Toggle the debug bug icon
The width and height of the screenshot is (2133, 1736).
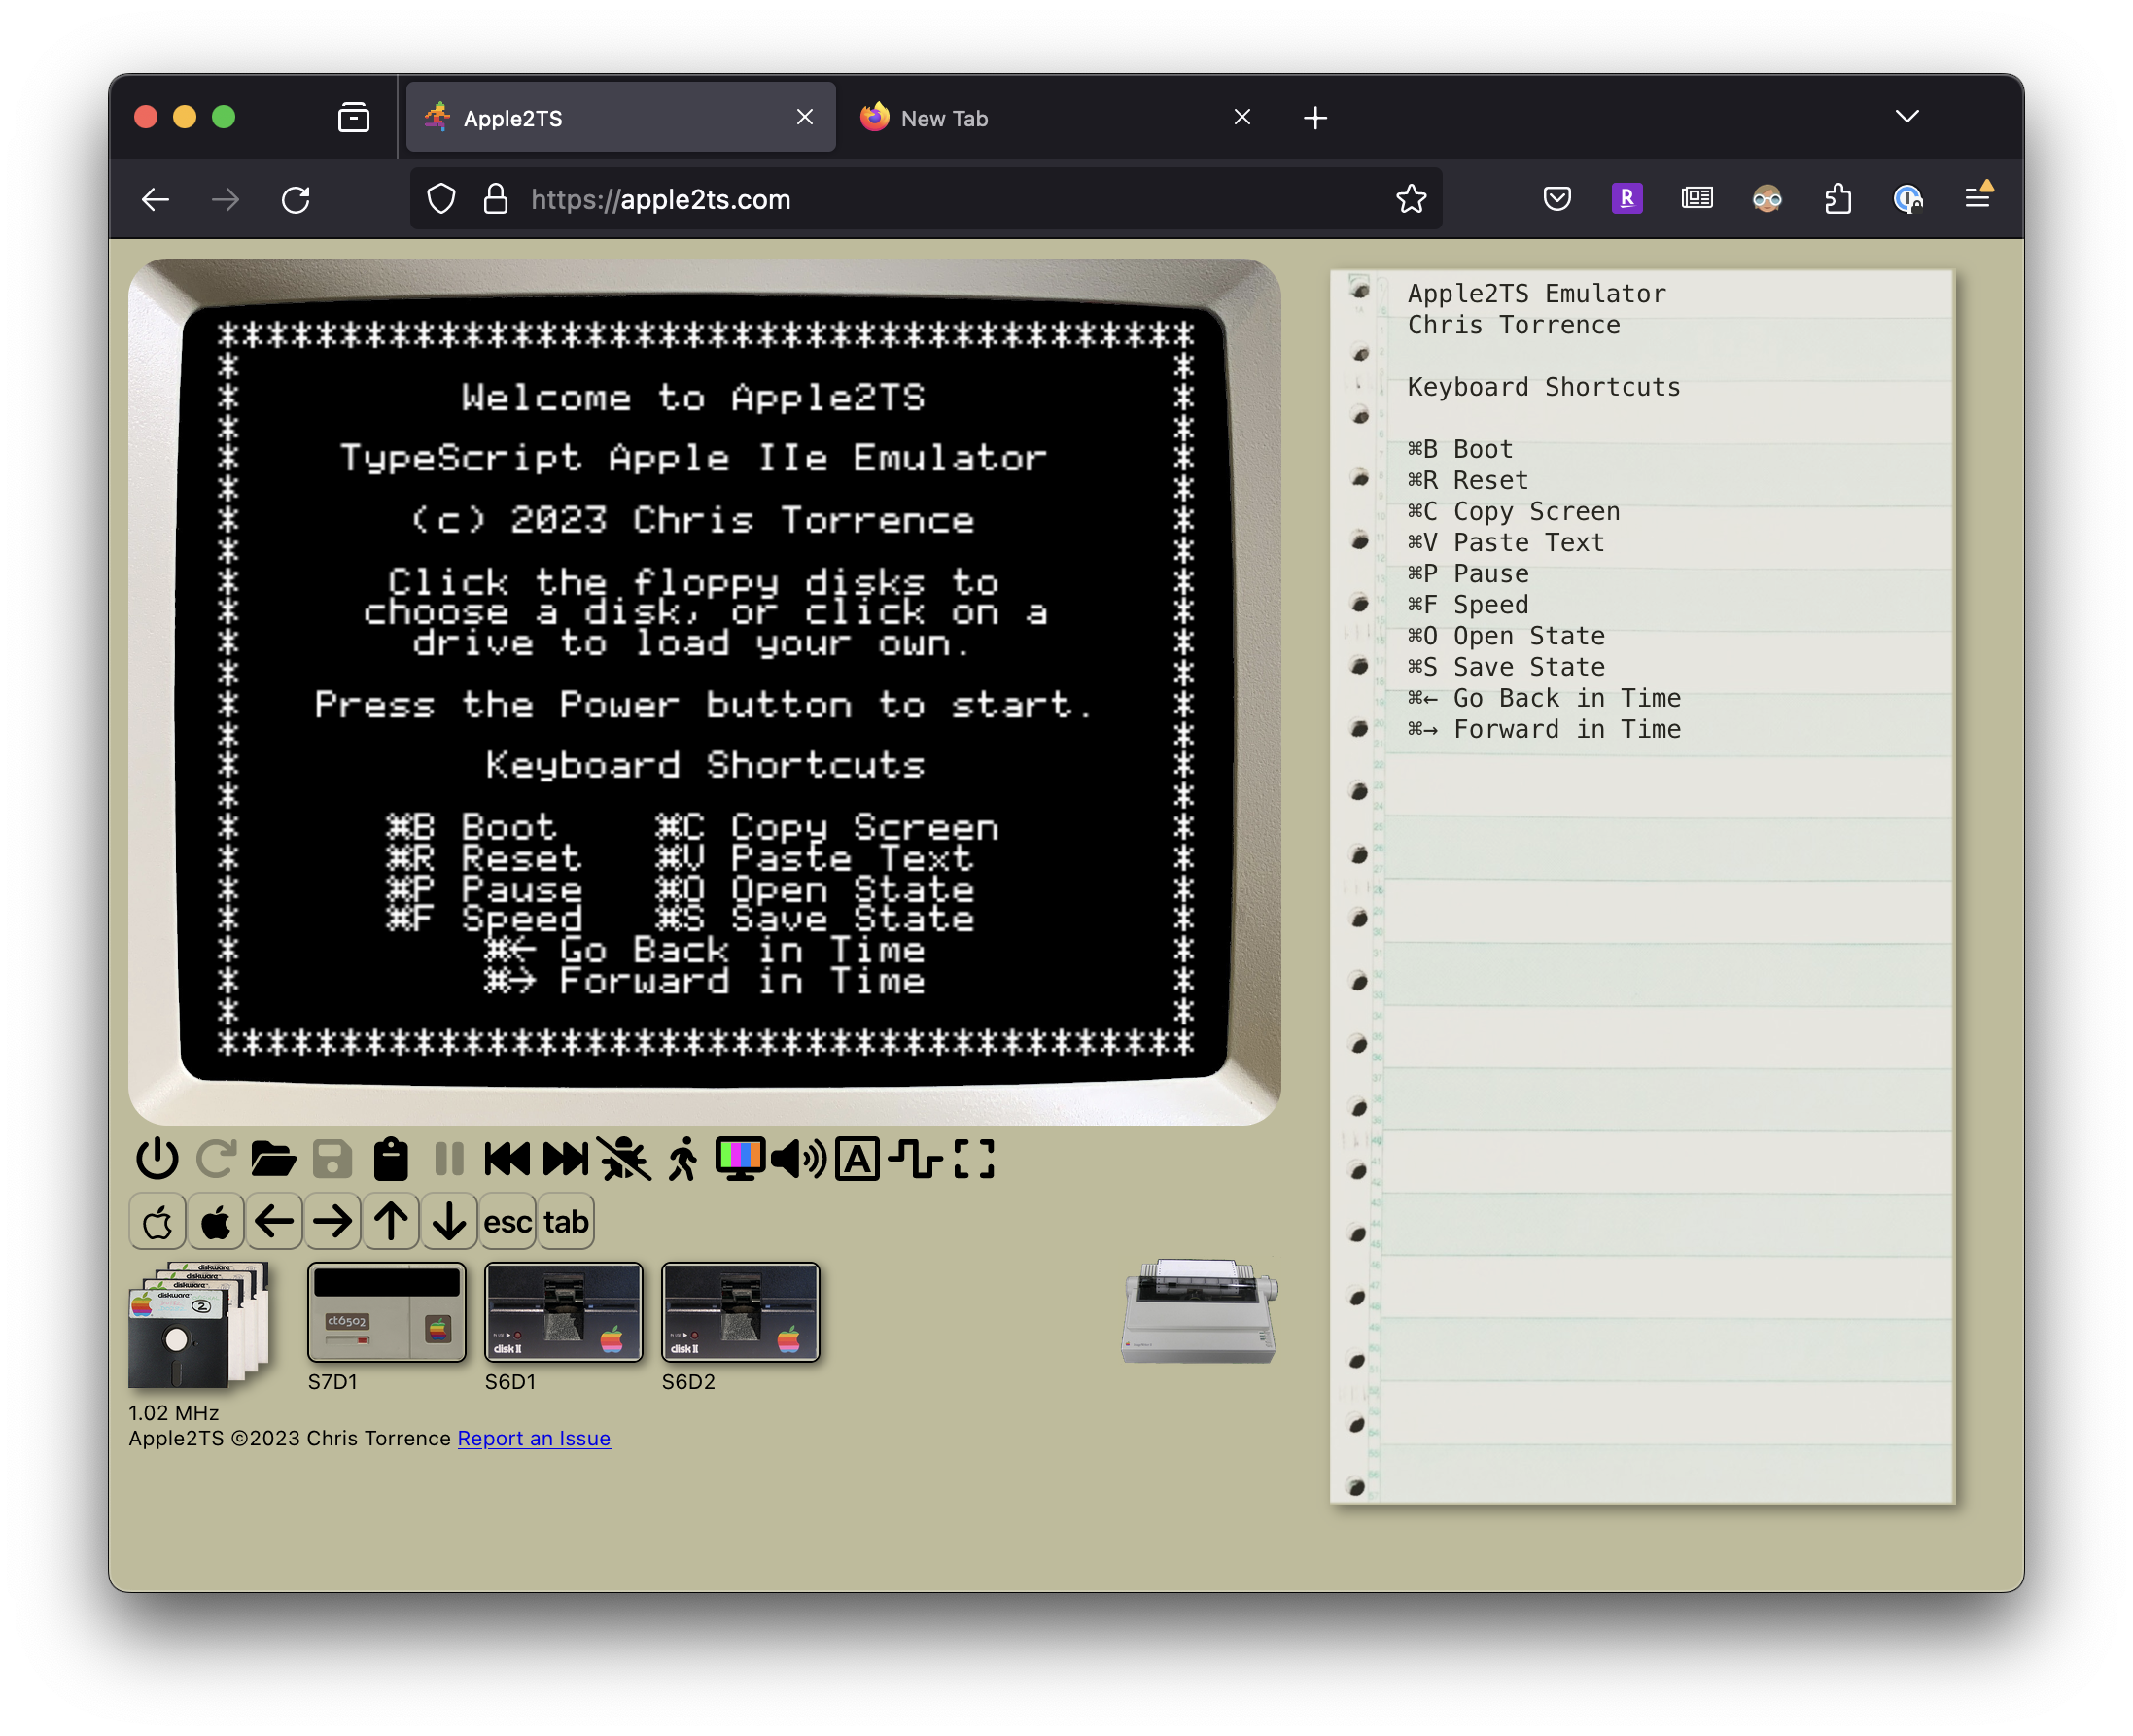pyautogui.click(x=624, y=1160)
